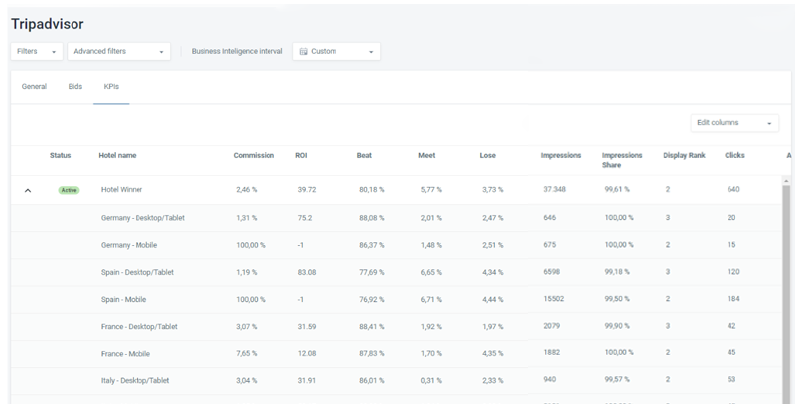This screenshot has width=800, height=404.
Task: Click Hotel Winner commission 2,46 %
Action: click(246, 190)
